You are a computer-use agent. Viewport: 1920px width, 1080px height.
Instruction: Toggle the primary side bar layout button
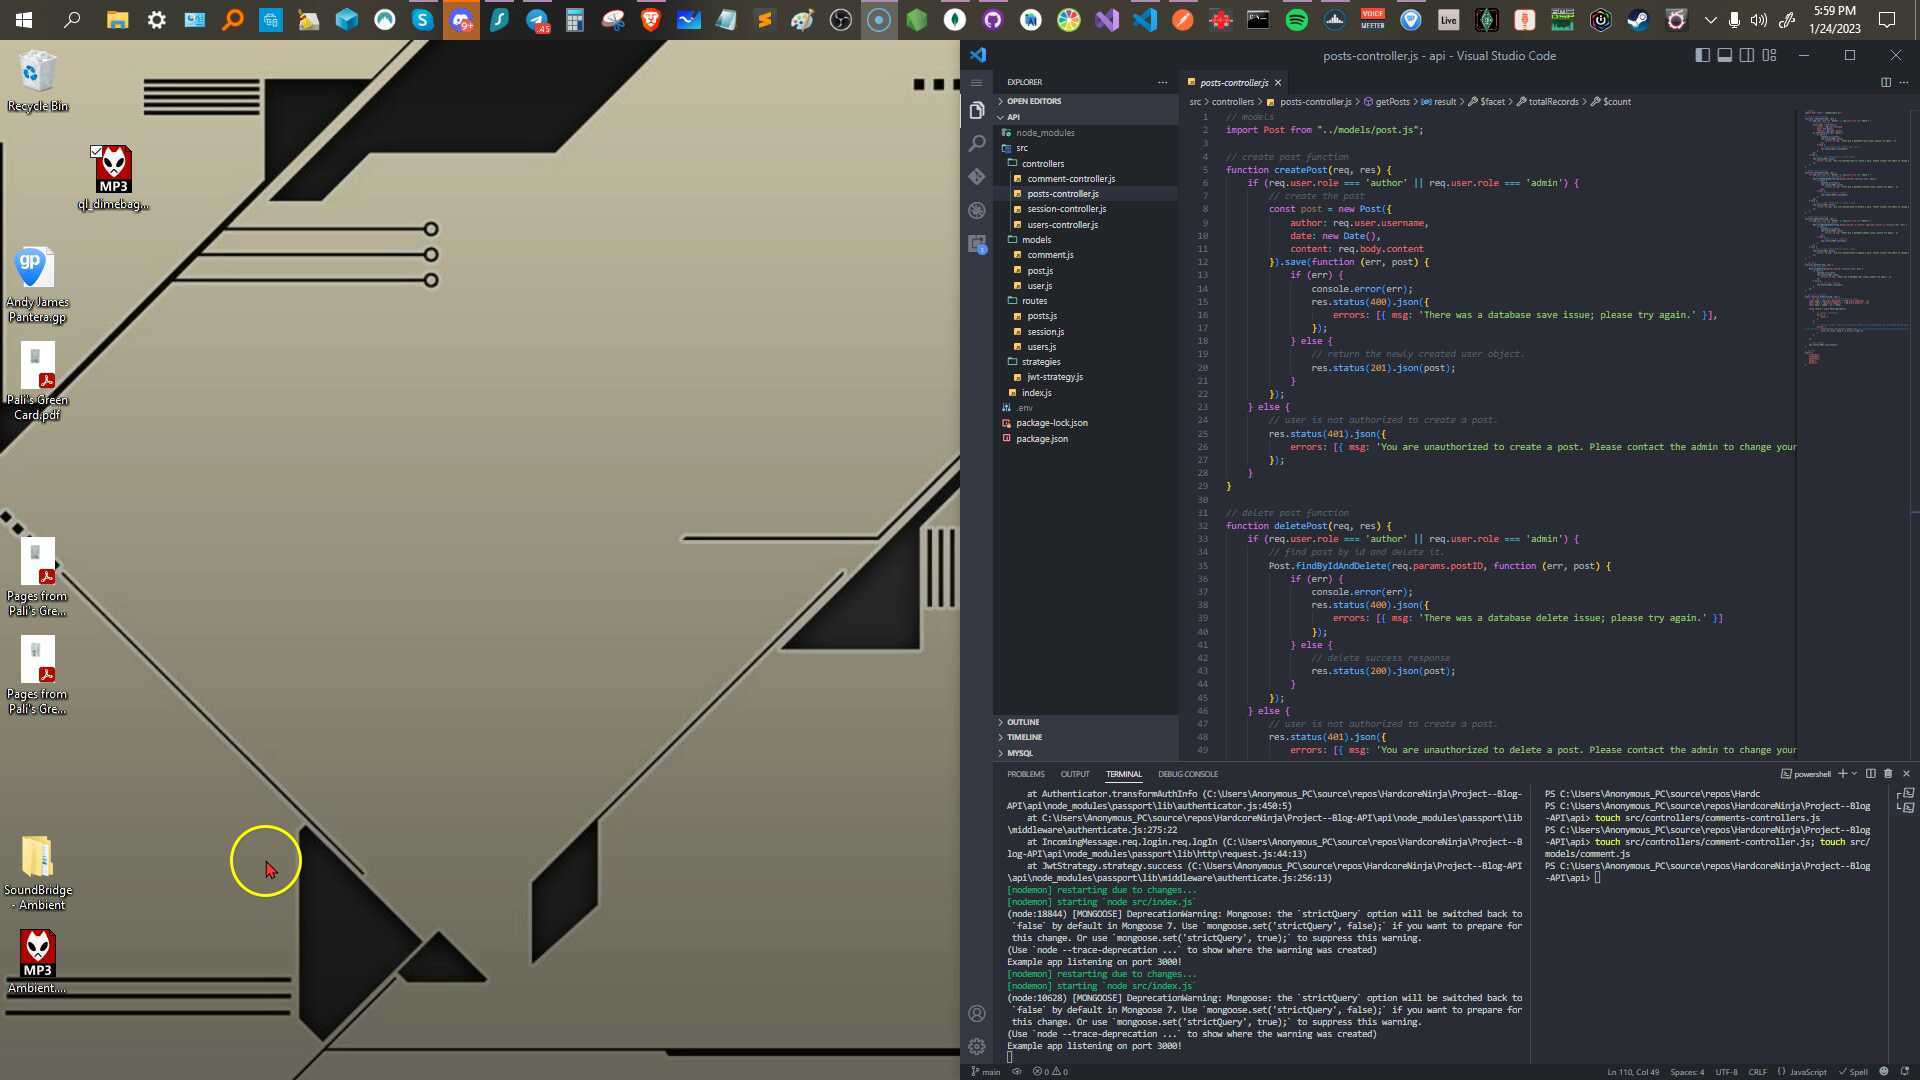(x=1702, y=55)
